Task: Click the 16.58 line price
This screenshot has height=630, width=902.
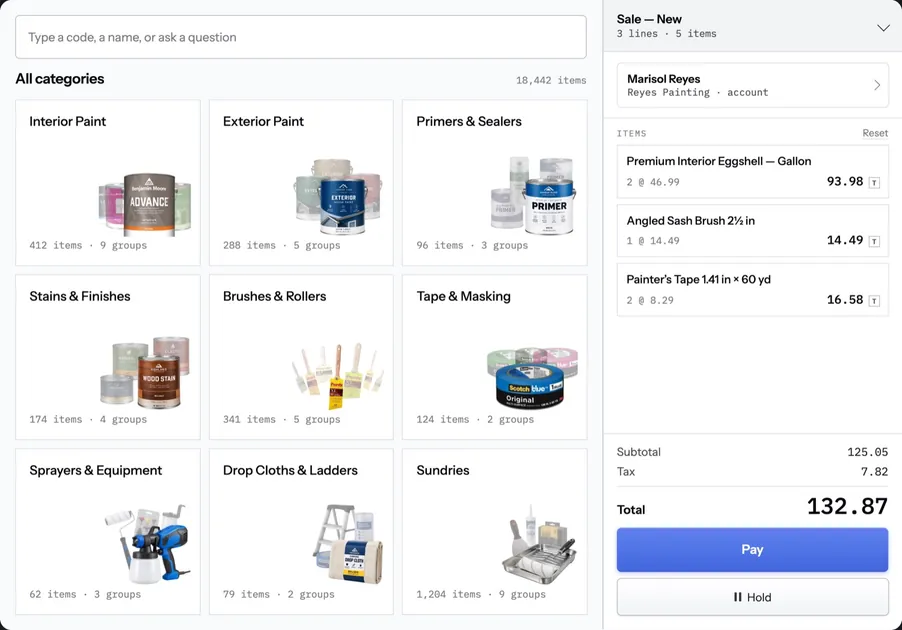Action: [844, 299]
